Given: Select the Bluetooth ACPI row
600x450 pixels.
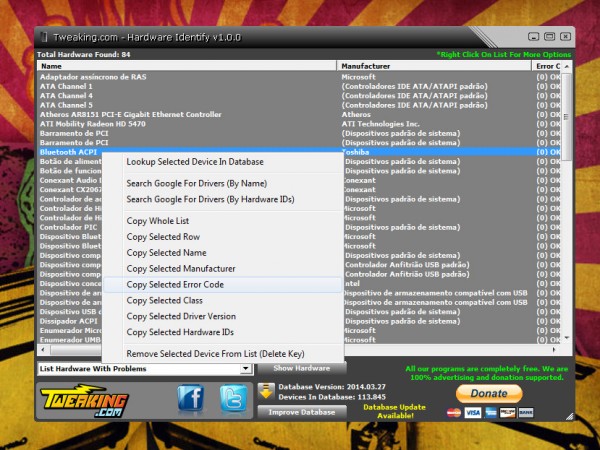Looking at the screenshot, I should pyautogui.click(x=298, y=152).
